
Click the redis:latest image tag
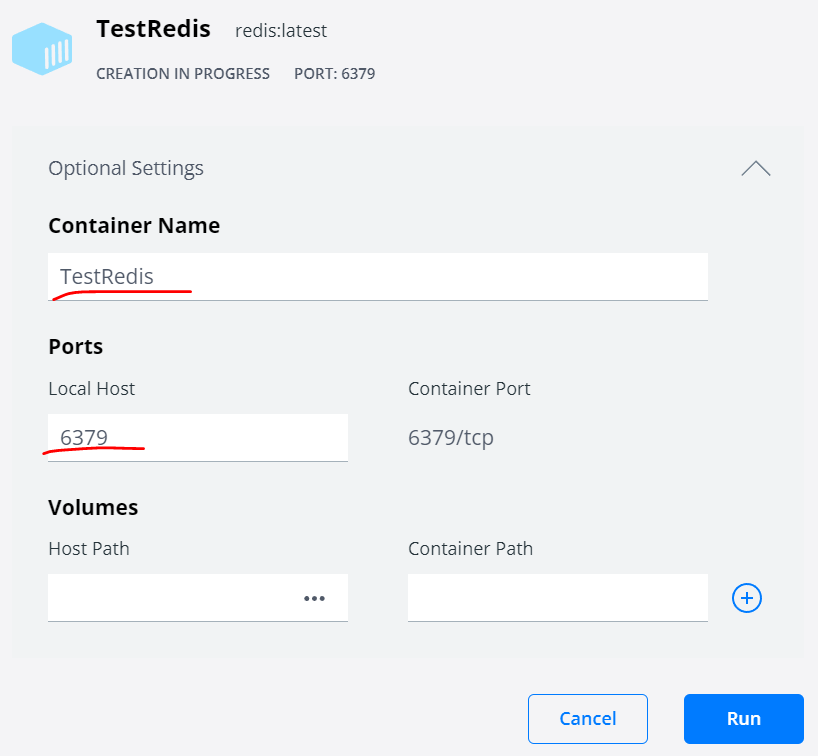(x=281, y=31)
